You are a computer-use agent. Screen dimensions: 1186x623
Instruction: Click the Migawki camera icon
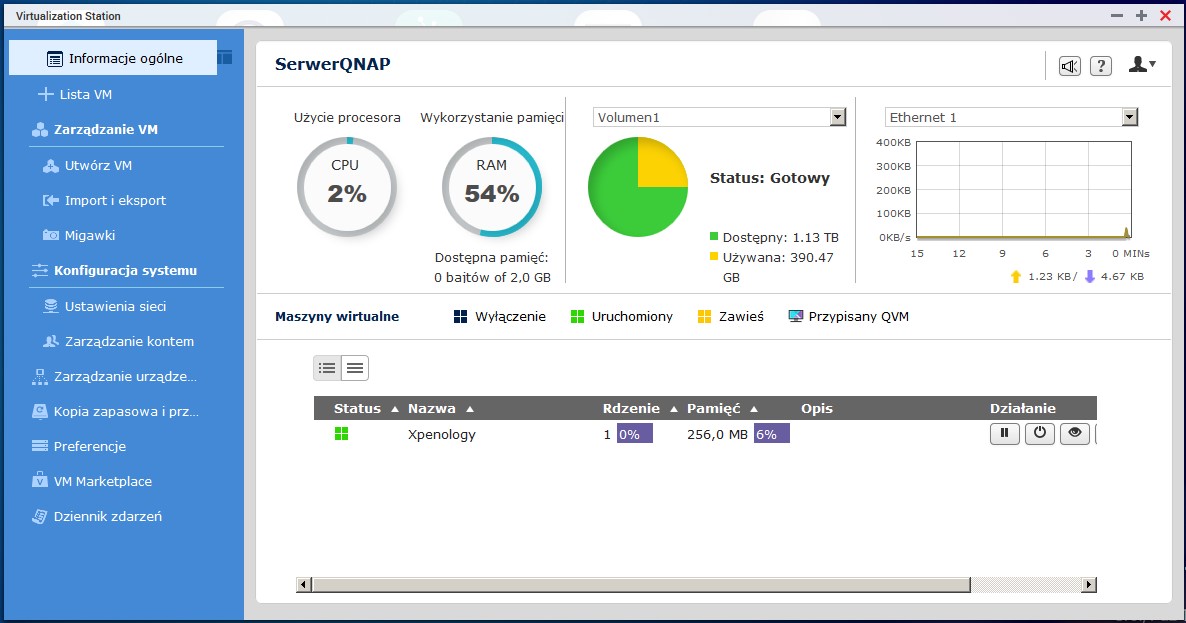coord(51,236)
